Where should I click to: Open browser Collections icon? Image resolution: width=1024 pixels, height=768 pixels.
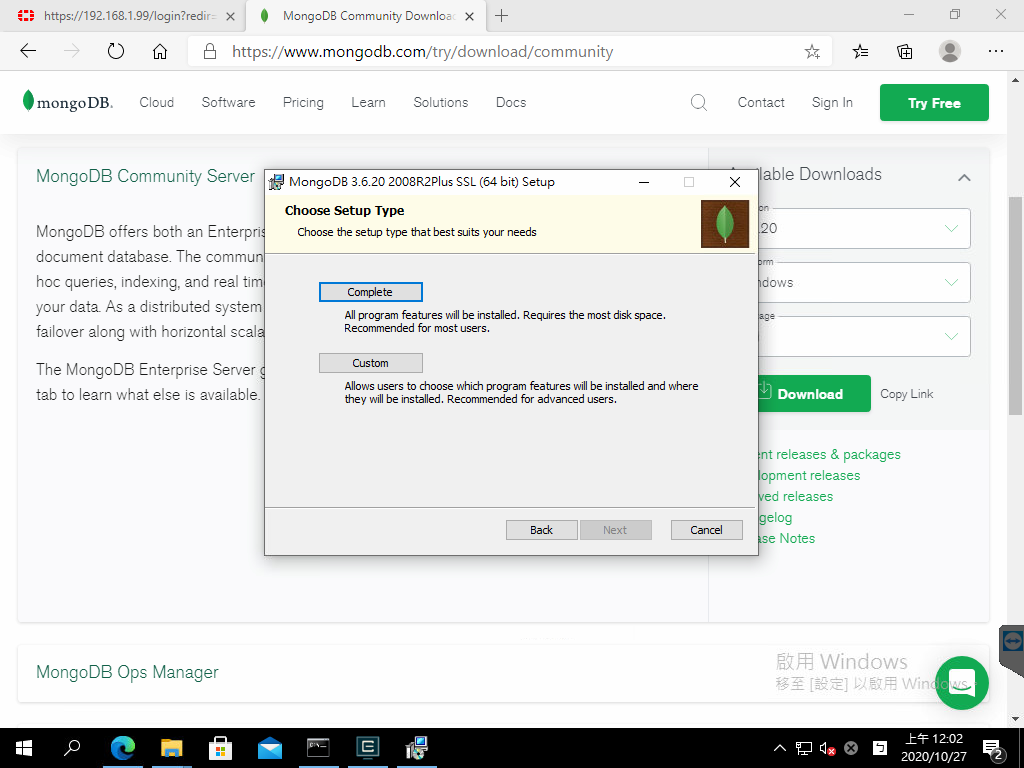(x=904, y=51)
